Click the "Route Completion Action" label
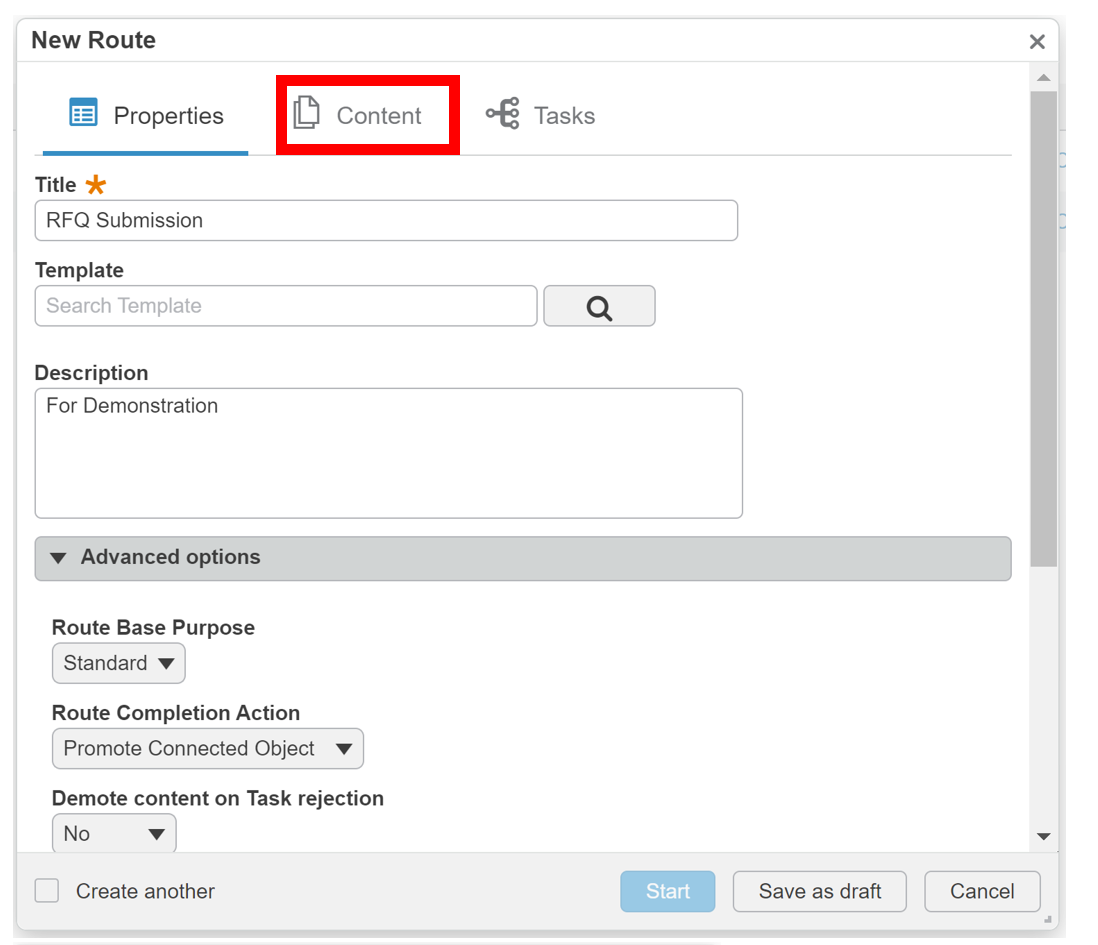This screenshot has width=1098, height=945. (x=176, y=713)
